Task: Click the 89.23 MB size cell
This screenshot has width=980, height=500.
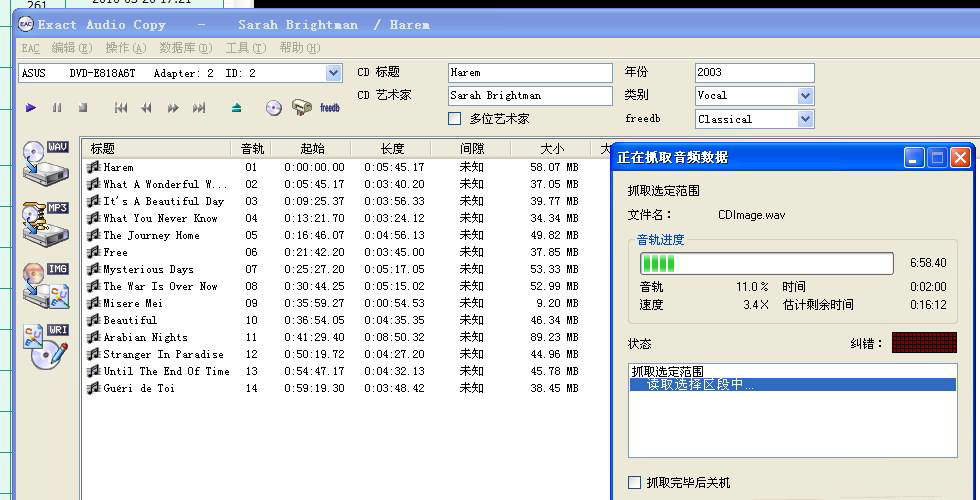Action: pos(554,337)
